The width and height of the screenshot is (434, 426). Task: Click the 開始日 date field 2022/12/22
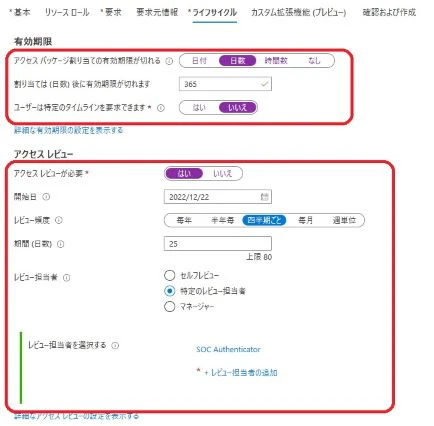click(218, 197)
